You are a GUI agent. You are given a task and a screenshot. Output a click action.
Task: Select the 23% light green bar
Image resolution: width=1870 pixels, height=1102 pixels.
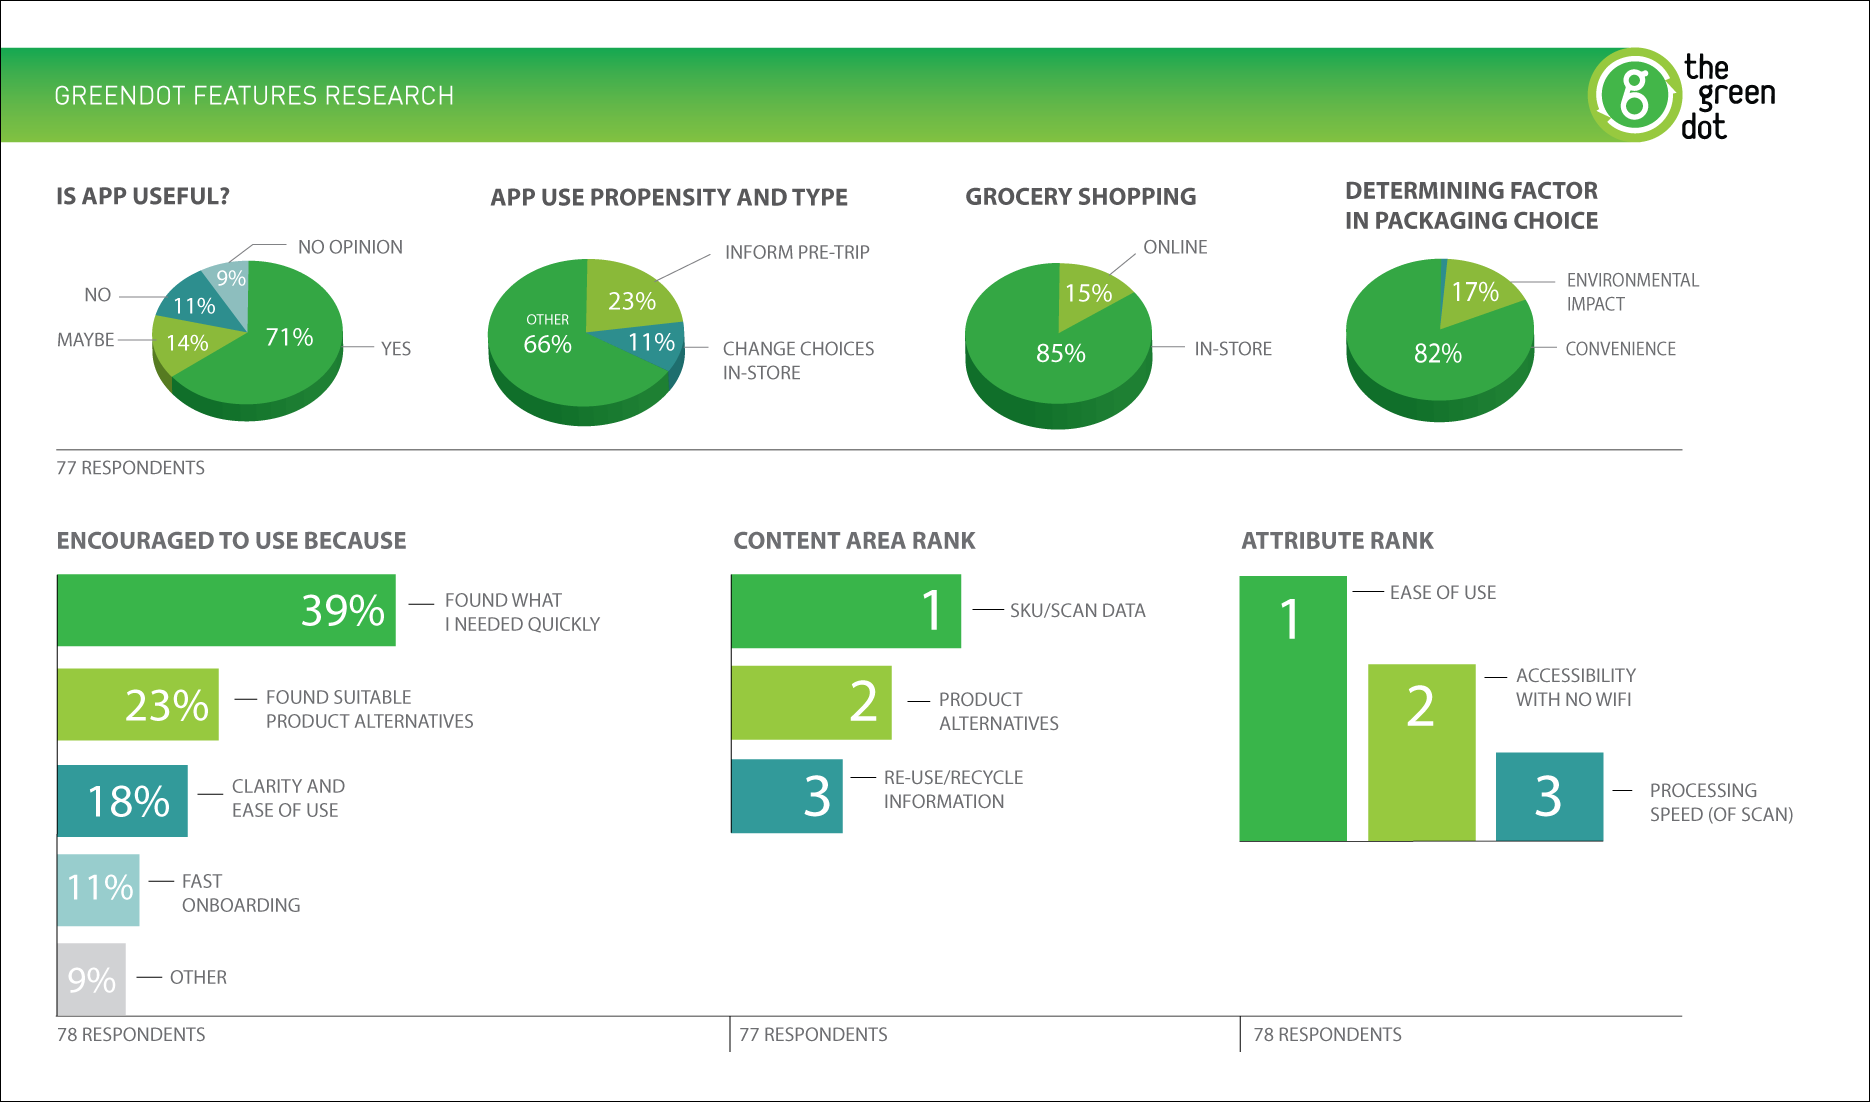(x=138, y=705)
